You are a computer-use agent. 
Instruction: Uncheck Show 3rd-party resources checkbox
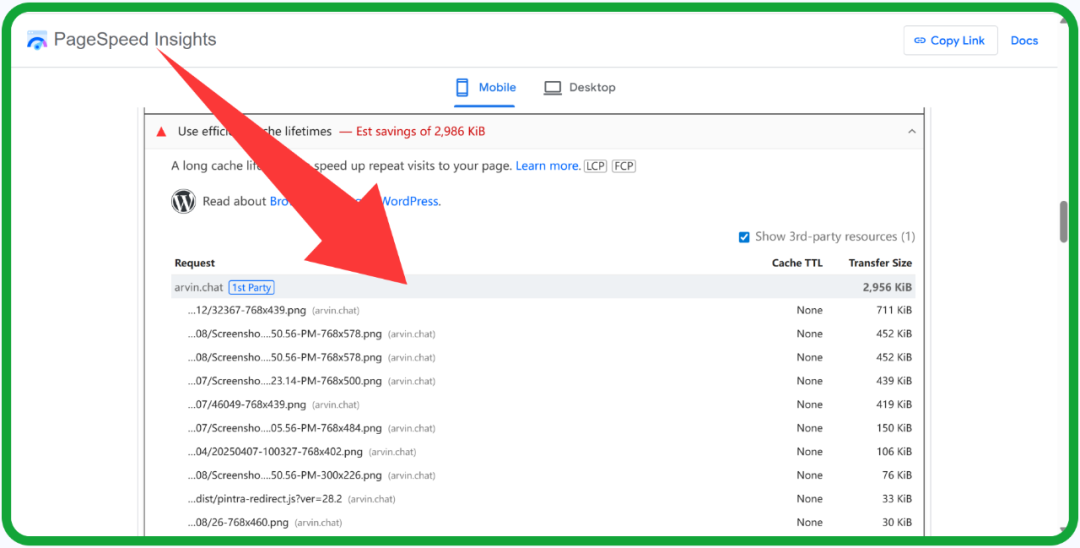(744, 237)
